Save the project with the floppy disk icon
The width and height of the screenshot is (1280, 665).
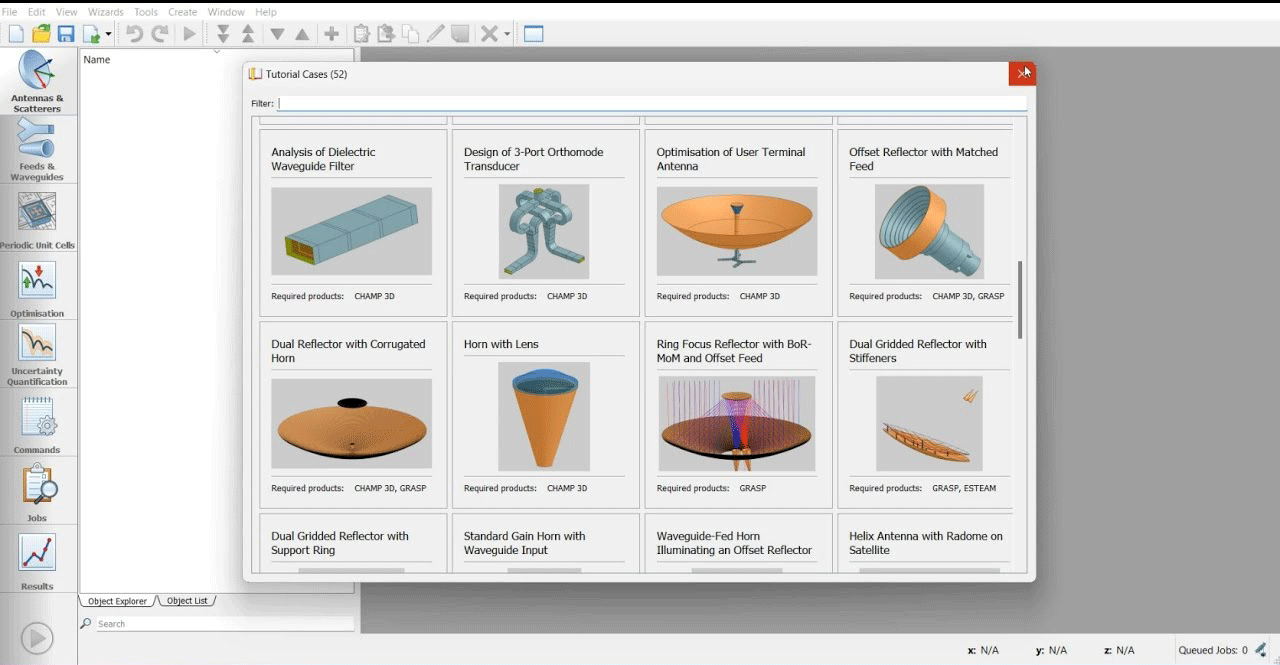coord(66,34)
